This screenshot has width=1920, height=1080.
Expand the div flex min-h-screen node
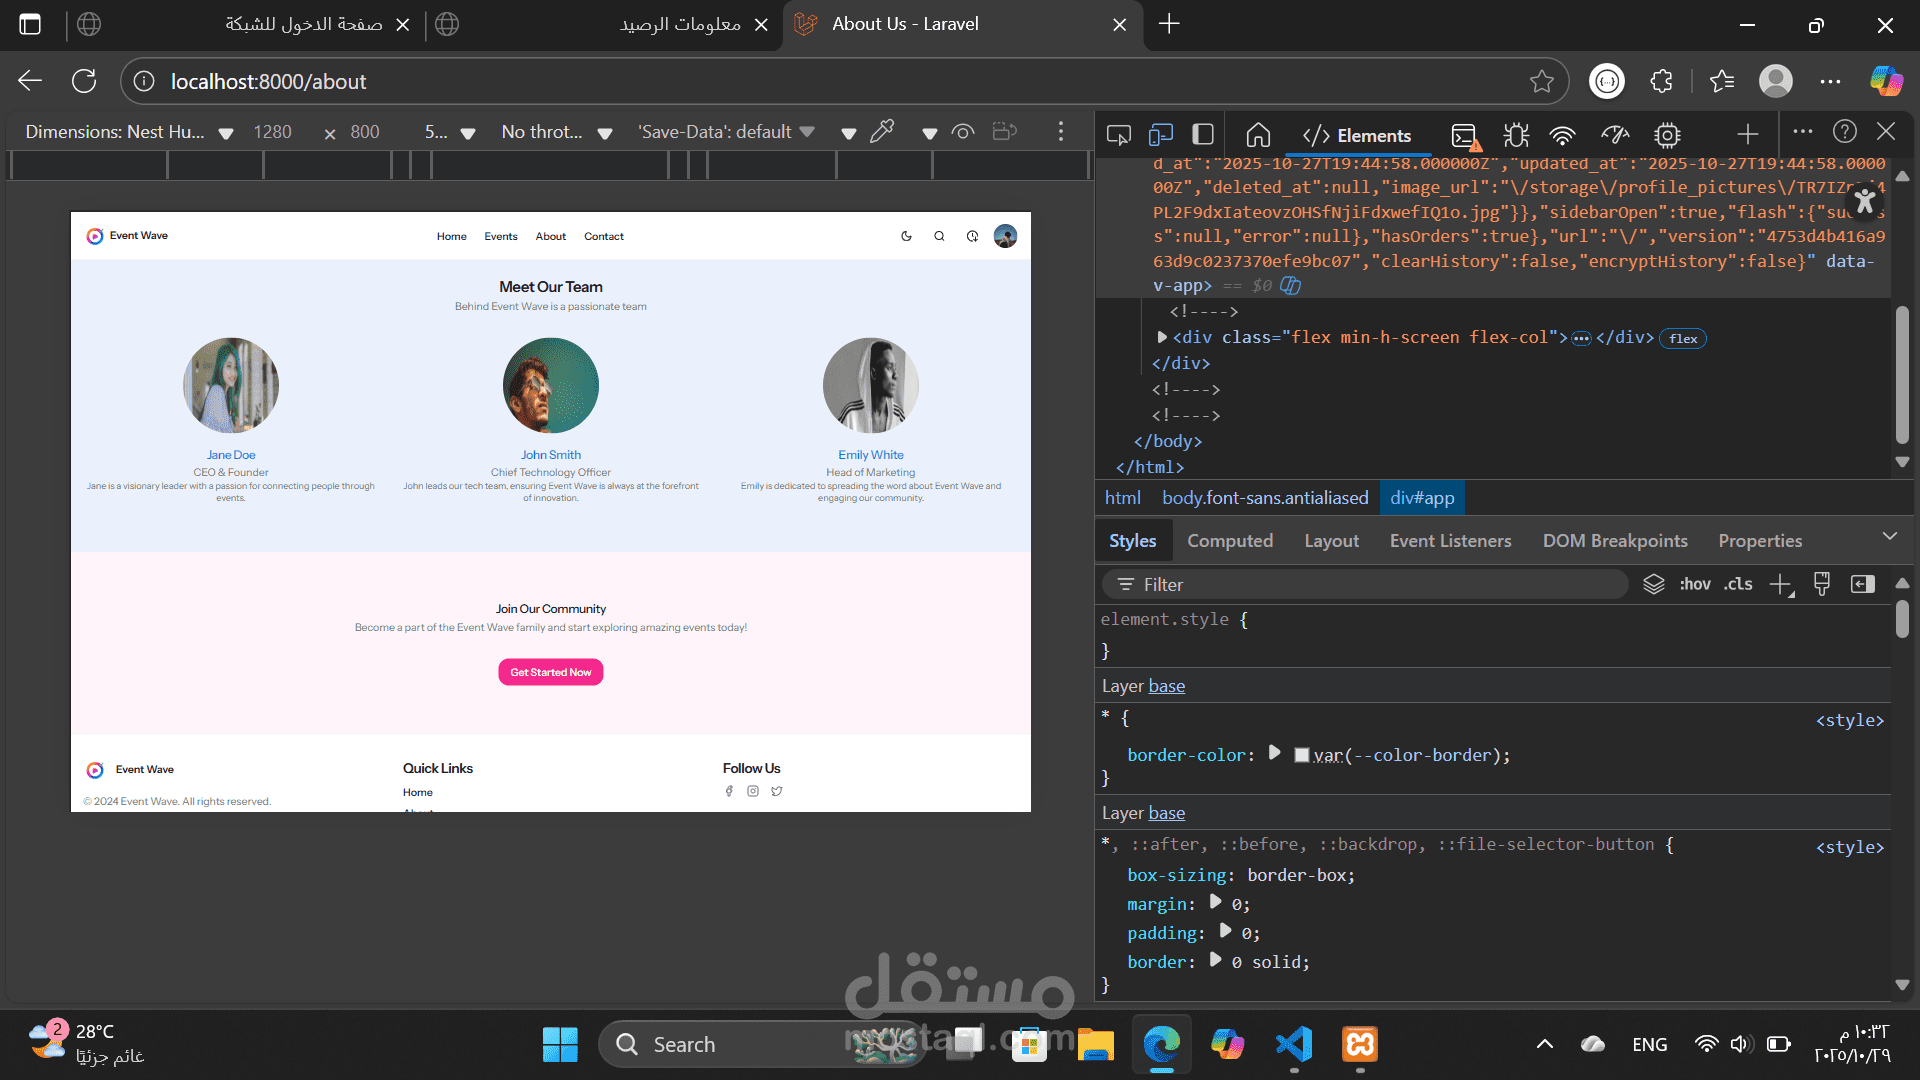1162,338
